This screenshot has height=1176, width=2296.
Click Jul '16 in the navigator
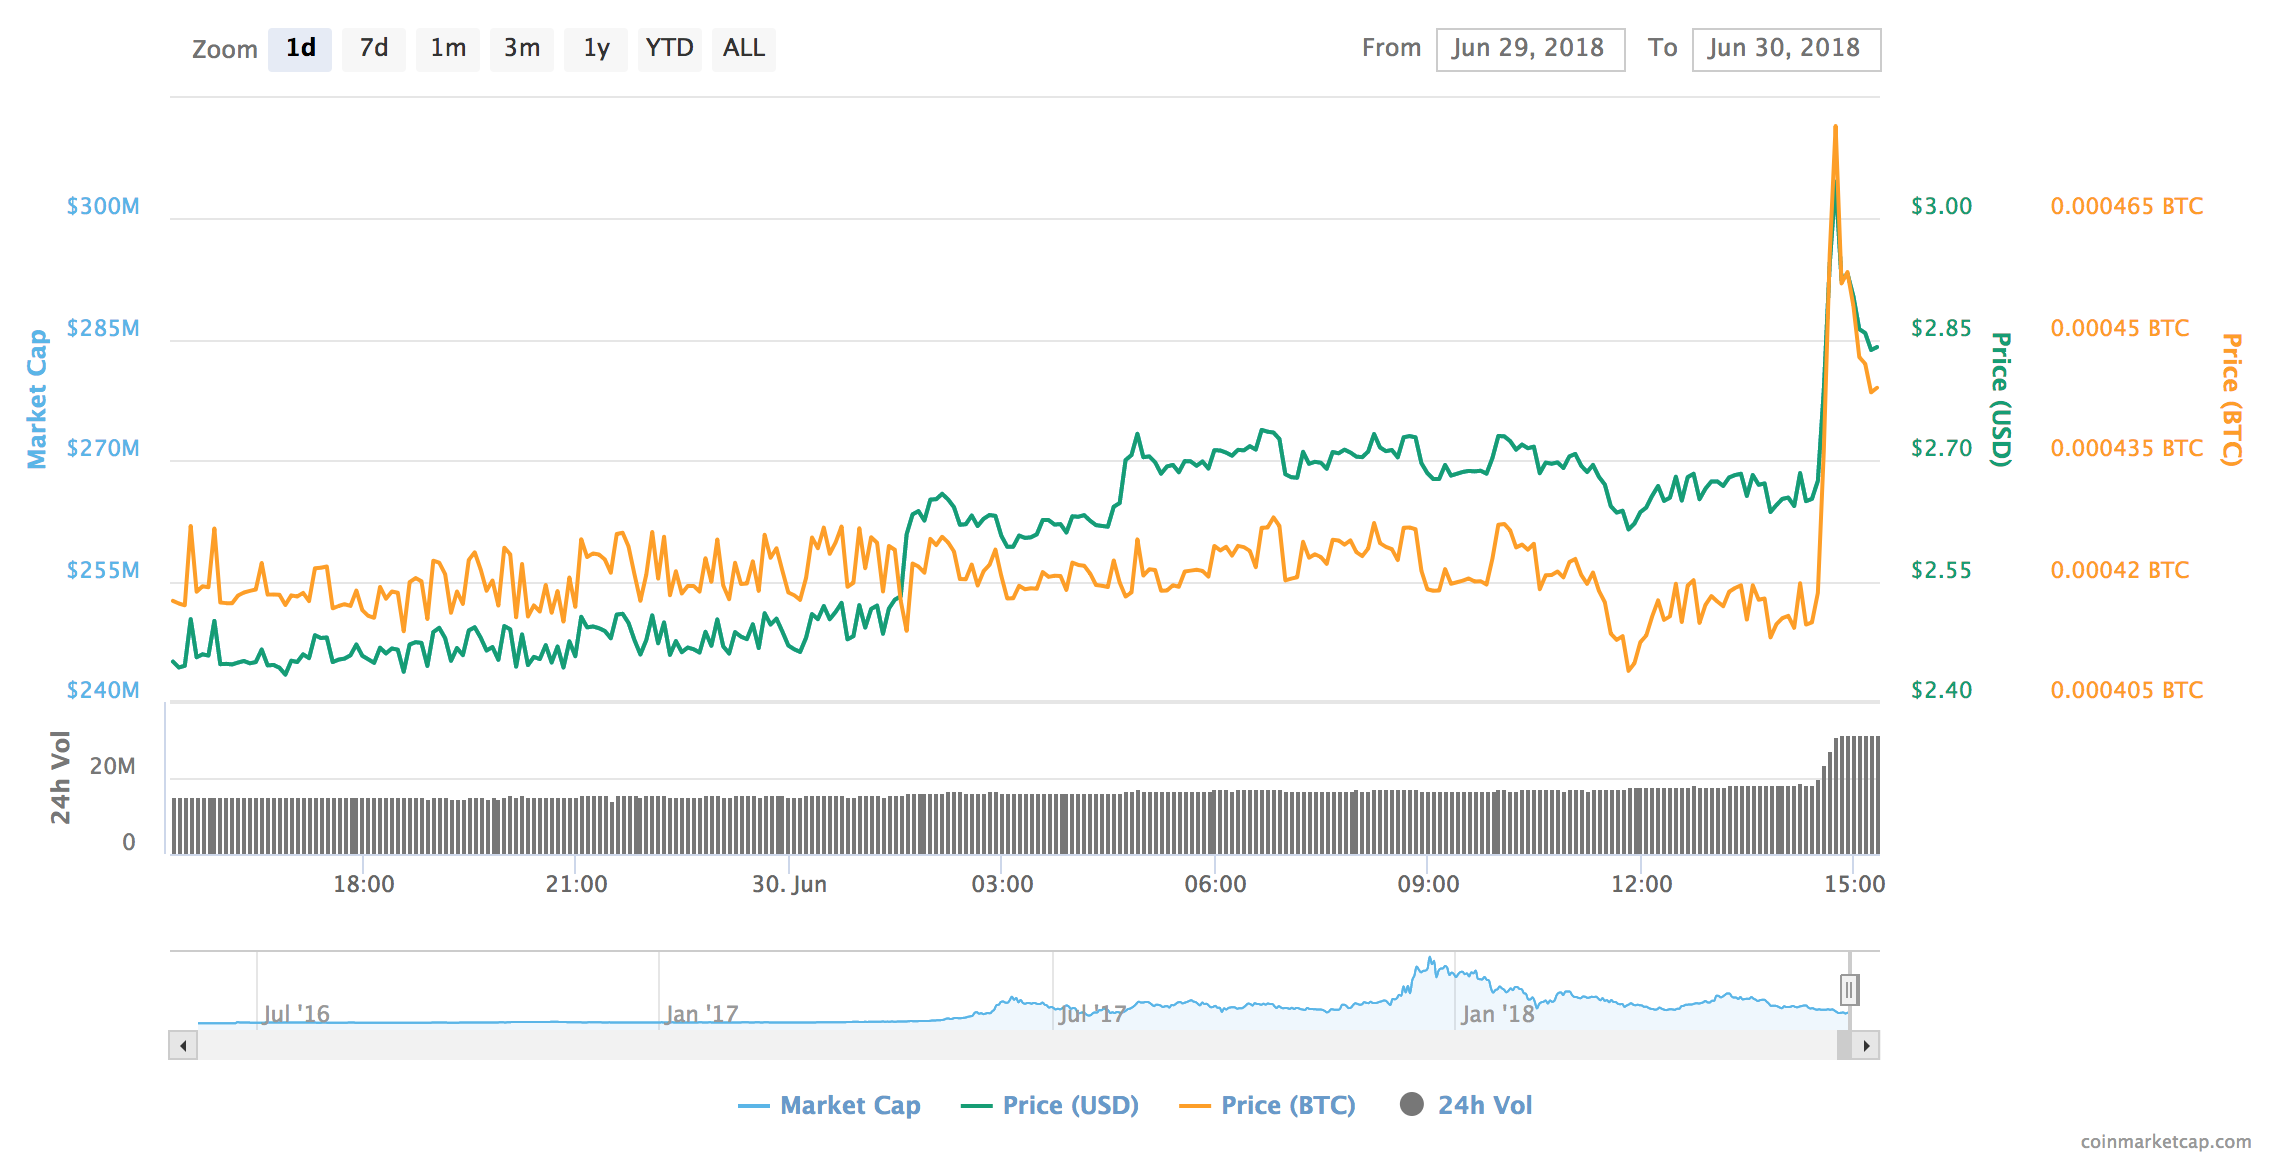[x=297, y=1014]
